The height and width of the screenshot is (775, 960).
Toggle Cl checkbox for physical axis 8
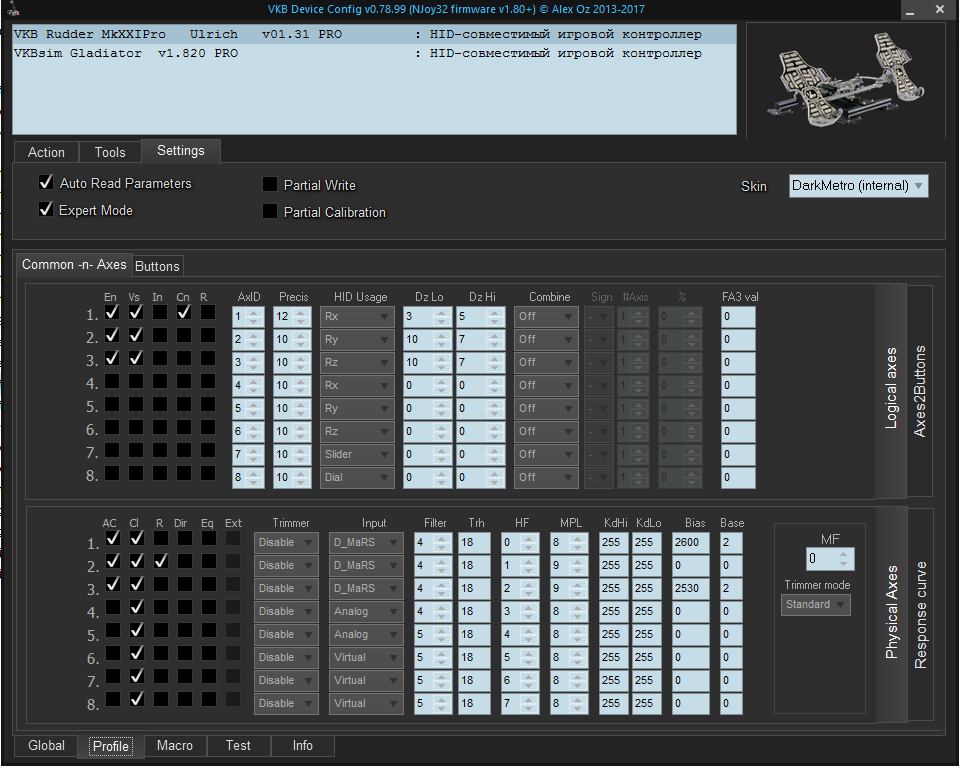point(137,698)
